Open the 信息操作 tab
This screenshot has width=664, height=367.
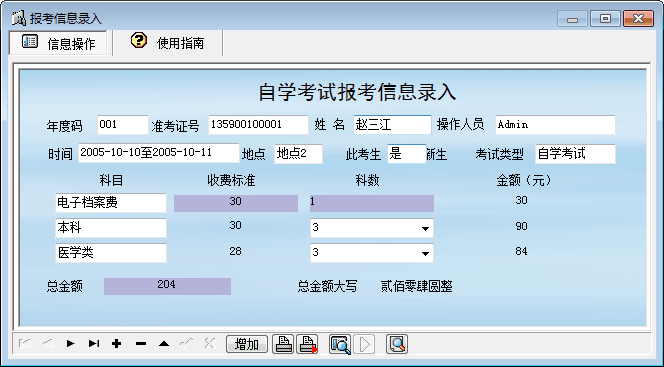(x=58, y=43)
